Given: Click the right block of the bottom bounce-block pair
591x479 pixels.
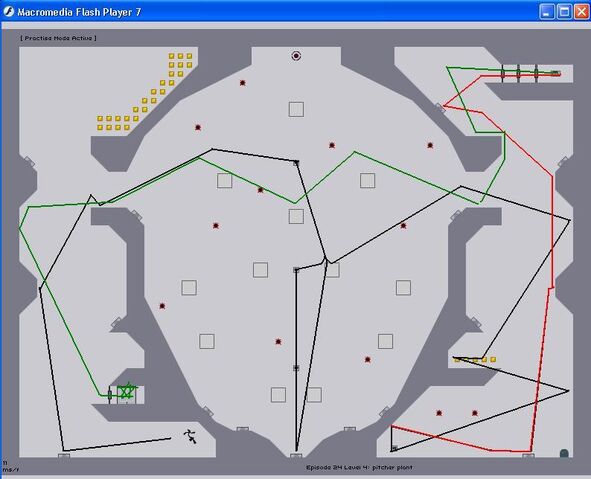Looking at the screenshot, I should (314, 395).
